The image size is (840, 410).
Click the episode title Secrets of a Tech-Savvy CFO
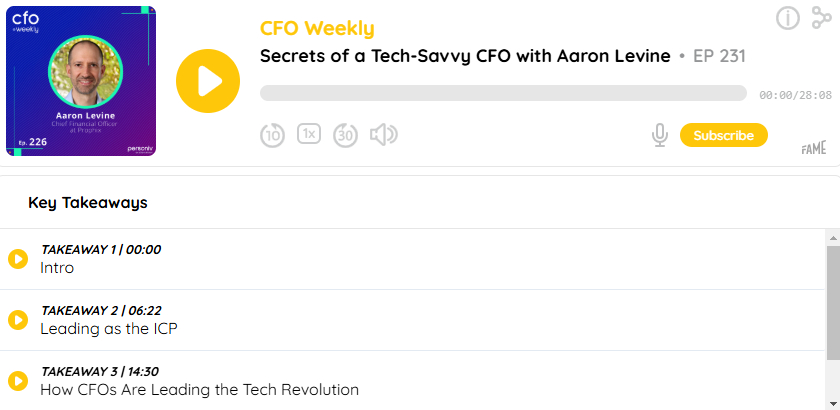tap(465, 56)
